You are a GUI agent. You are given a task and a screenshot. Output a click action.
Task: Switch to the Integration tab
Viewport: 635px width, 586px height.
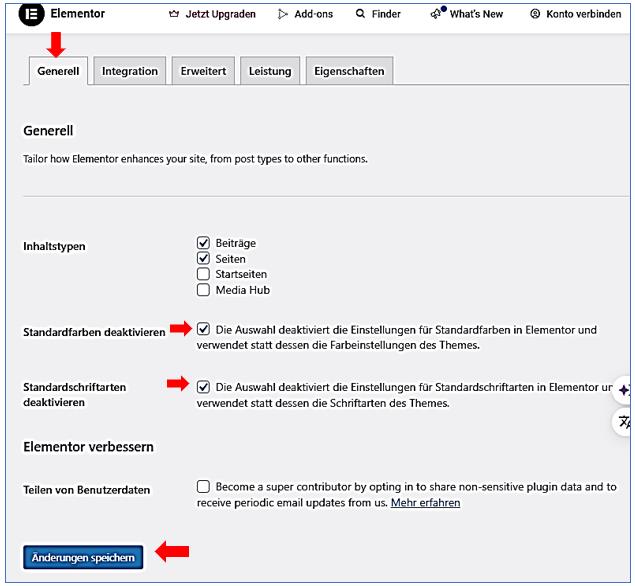click(x=130, y=71)
